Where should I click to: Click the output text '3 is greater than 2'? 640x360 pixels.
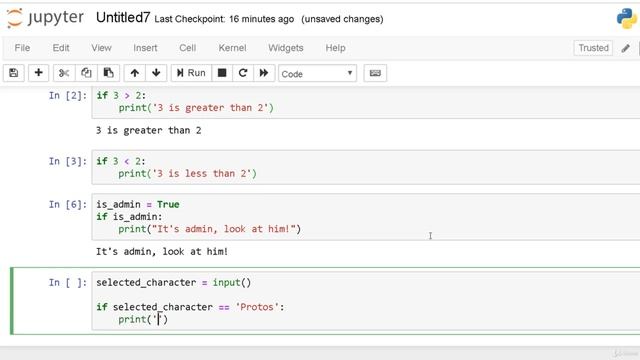tap(149, 131)
